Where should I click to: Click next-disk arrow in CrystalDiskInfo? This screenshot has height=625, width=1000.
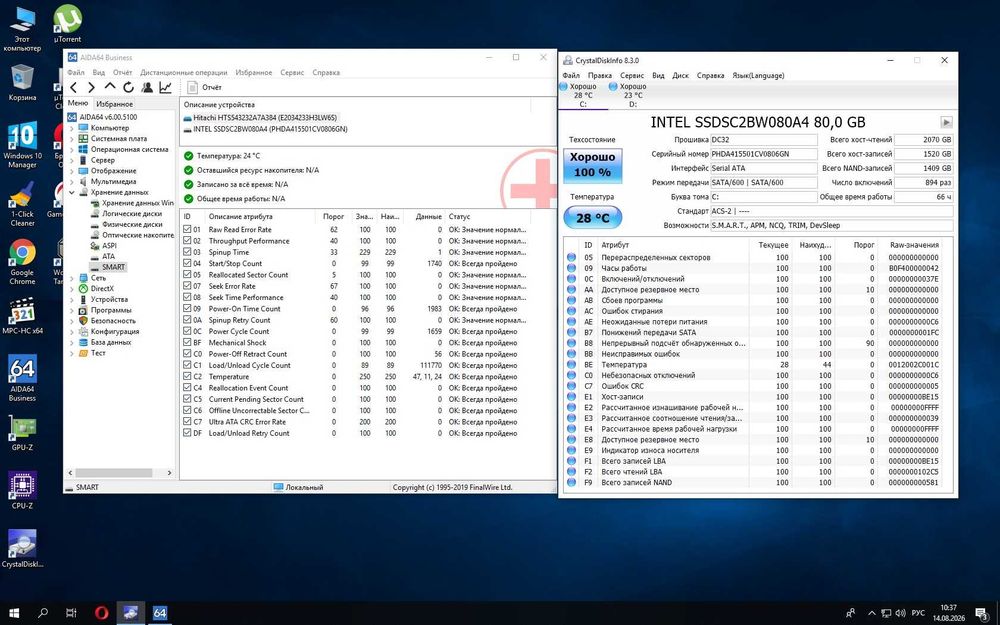[x=946, y=122]
